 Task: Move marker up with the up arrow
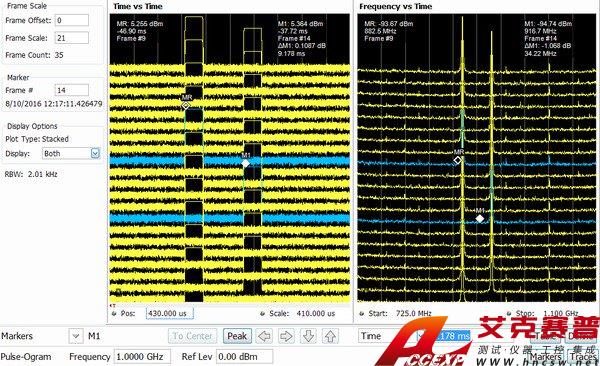pos(330,337)
